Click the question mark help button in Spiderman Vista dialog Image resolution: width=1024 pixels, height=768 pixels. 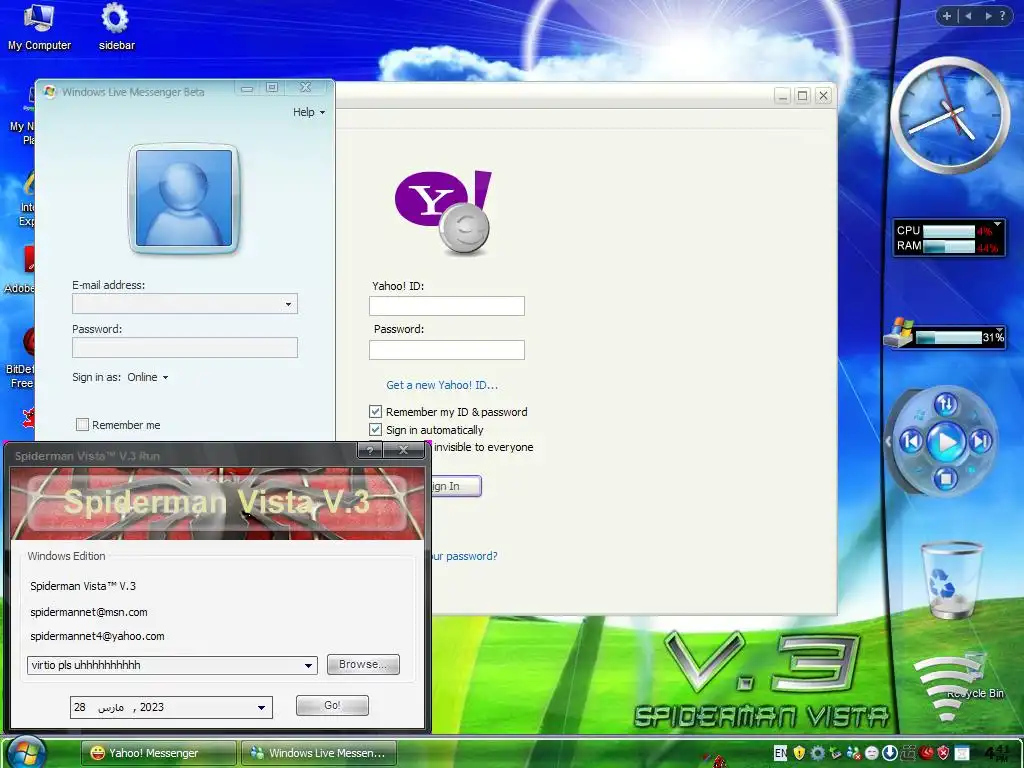point(370,449)
